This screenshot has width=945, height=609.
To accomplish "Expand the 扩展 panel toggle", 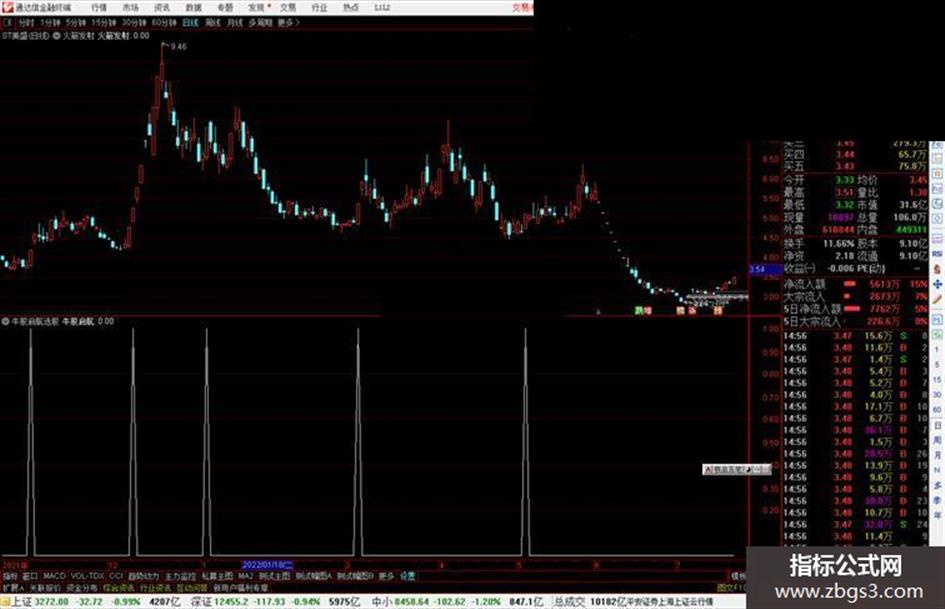I will click(13, 587).
